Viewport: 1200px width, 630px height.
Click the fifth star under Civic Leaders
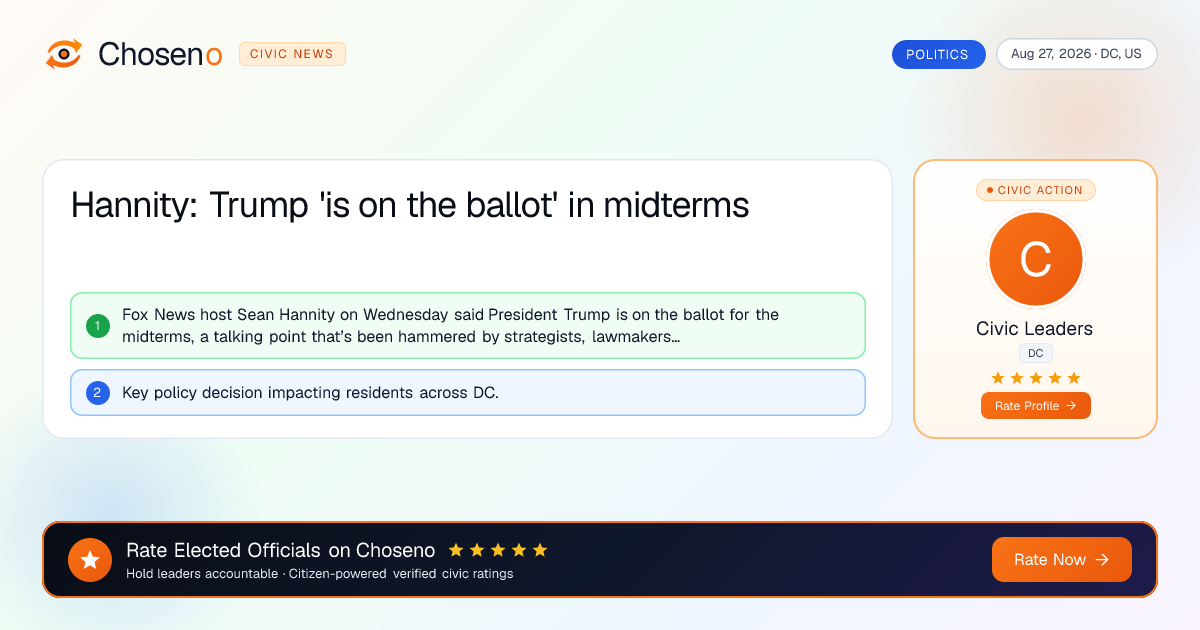click(1074, 378)
